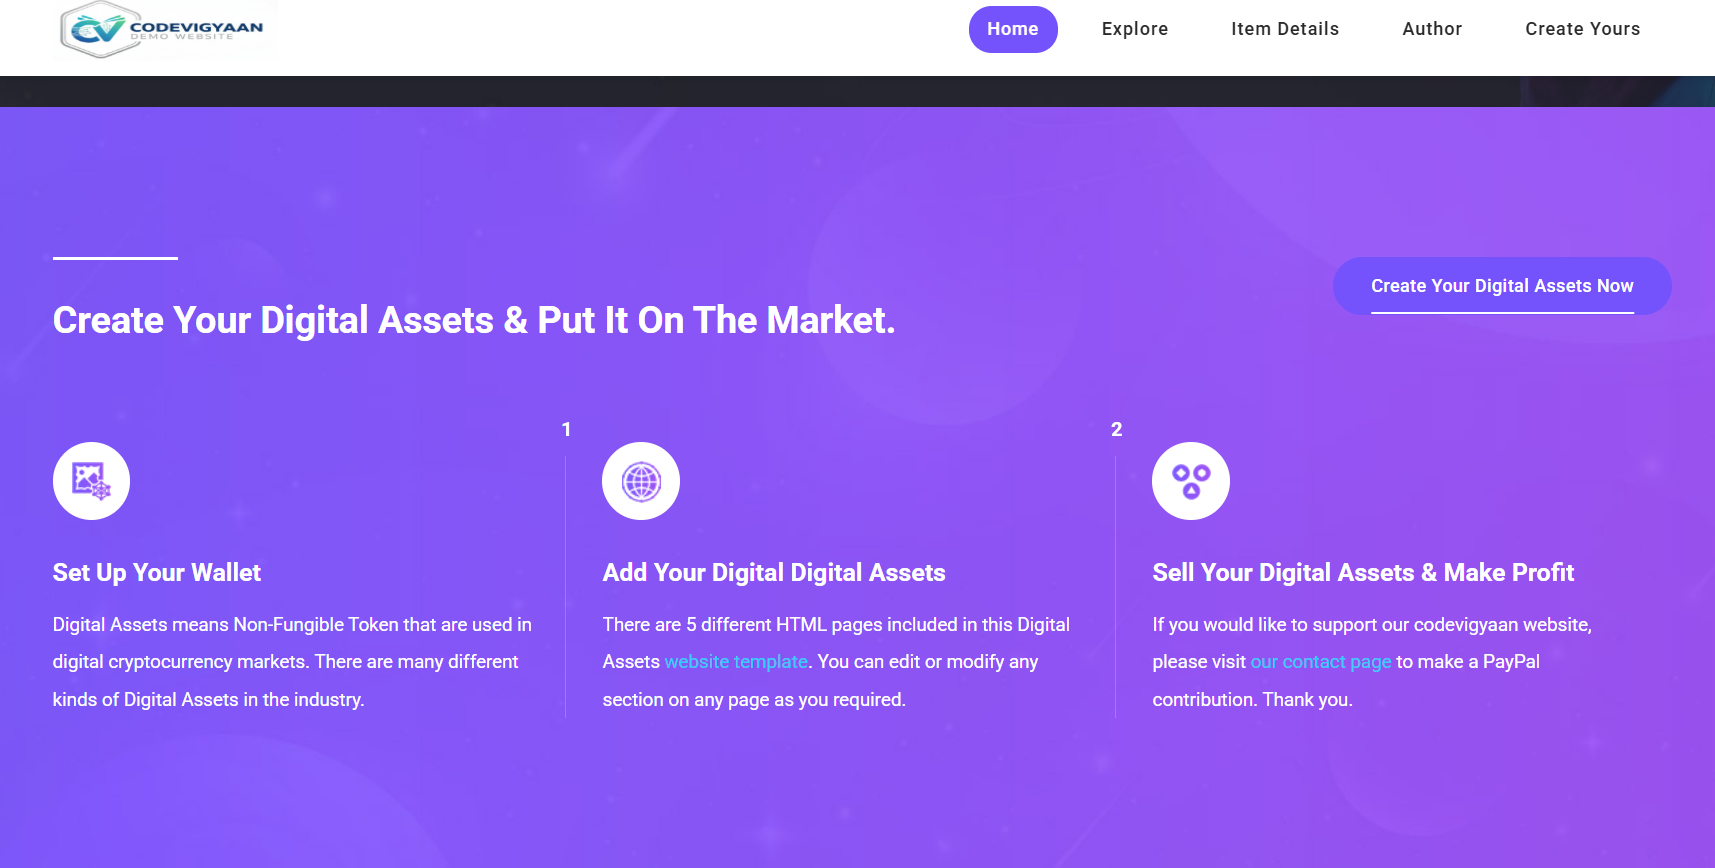
Task: Navigate to Item Details
Action: point(1284,29)
